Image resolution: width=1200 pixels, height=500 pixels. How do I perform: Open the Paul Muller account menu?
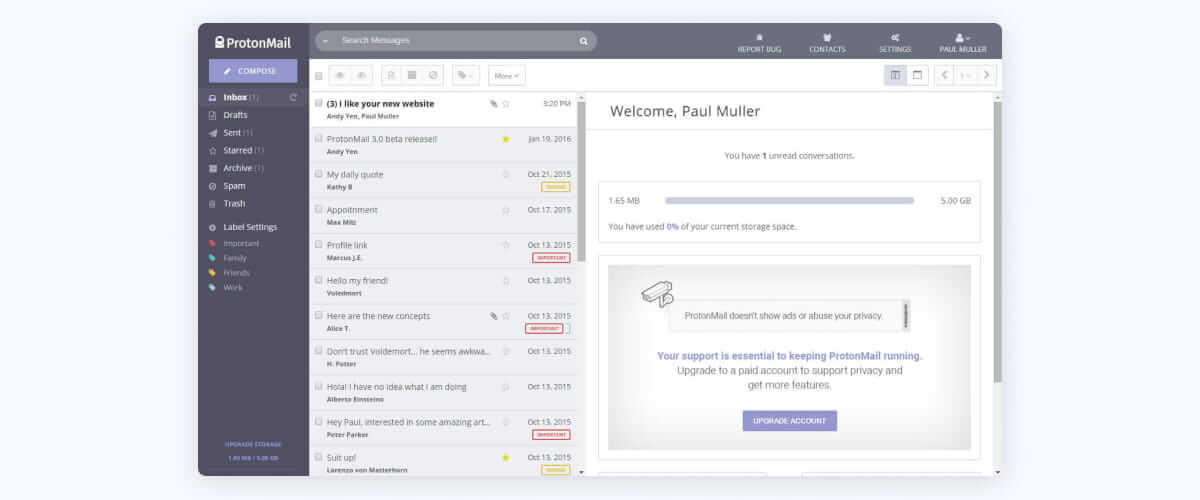pyautogui.click(x=963, y=43)
